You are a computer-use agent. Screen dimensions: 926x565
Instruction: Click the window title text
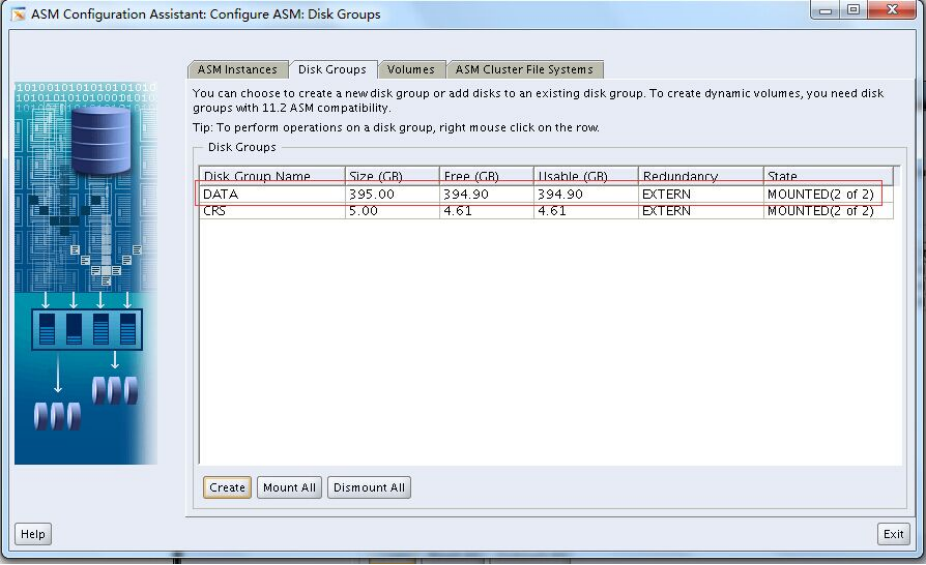click(x=206, y=14)
